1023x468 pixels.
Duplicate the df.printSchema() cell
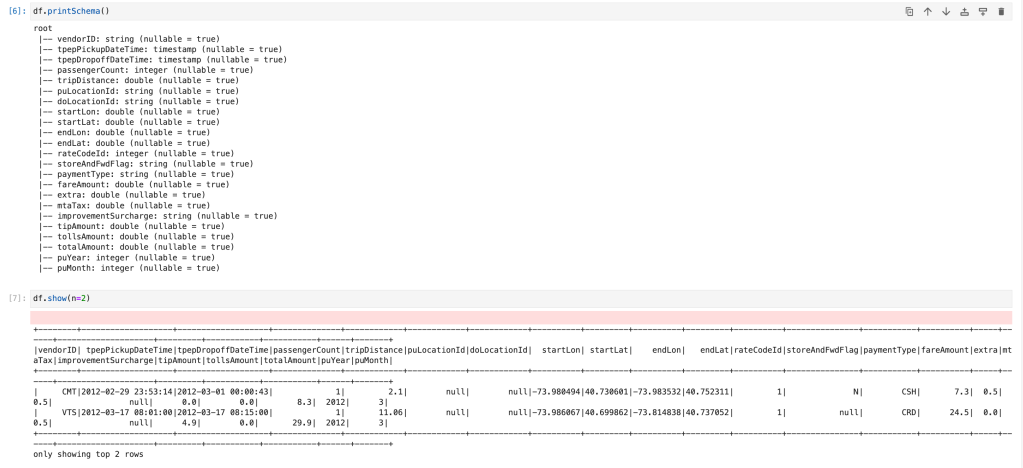pos(909,11)
